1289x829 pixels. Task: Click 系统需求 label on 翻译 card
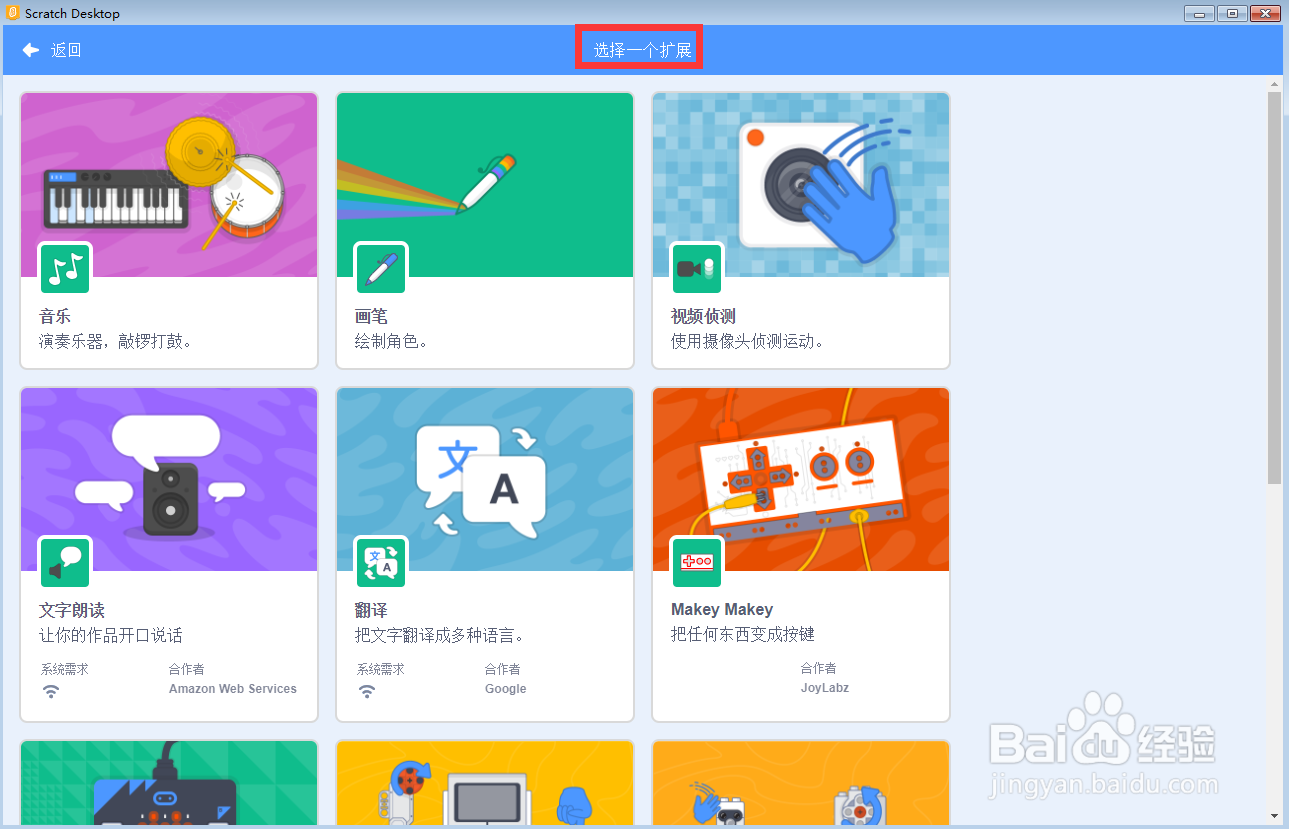pos(381,669)
